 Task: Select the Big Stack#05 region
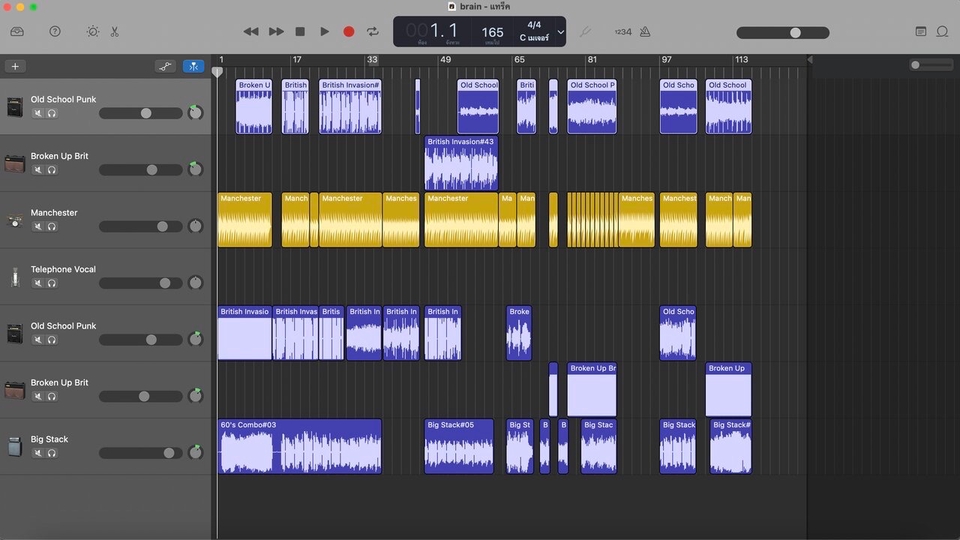pyautogui.click(x=459, y=446)
